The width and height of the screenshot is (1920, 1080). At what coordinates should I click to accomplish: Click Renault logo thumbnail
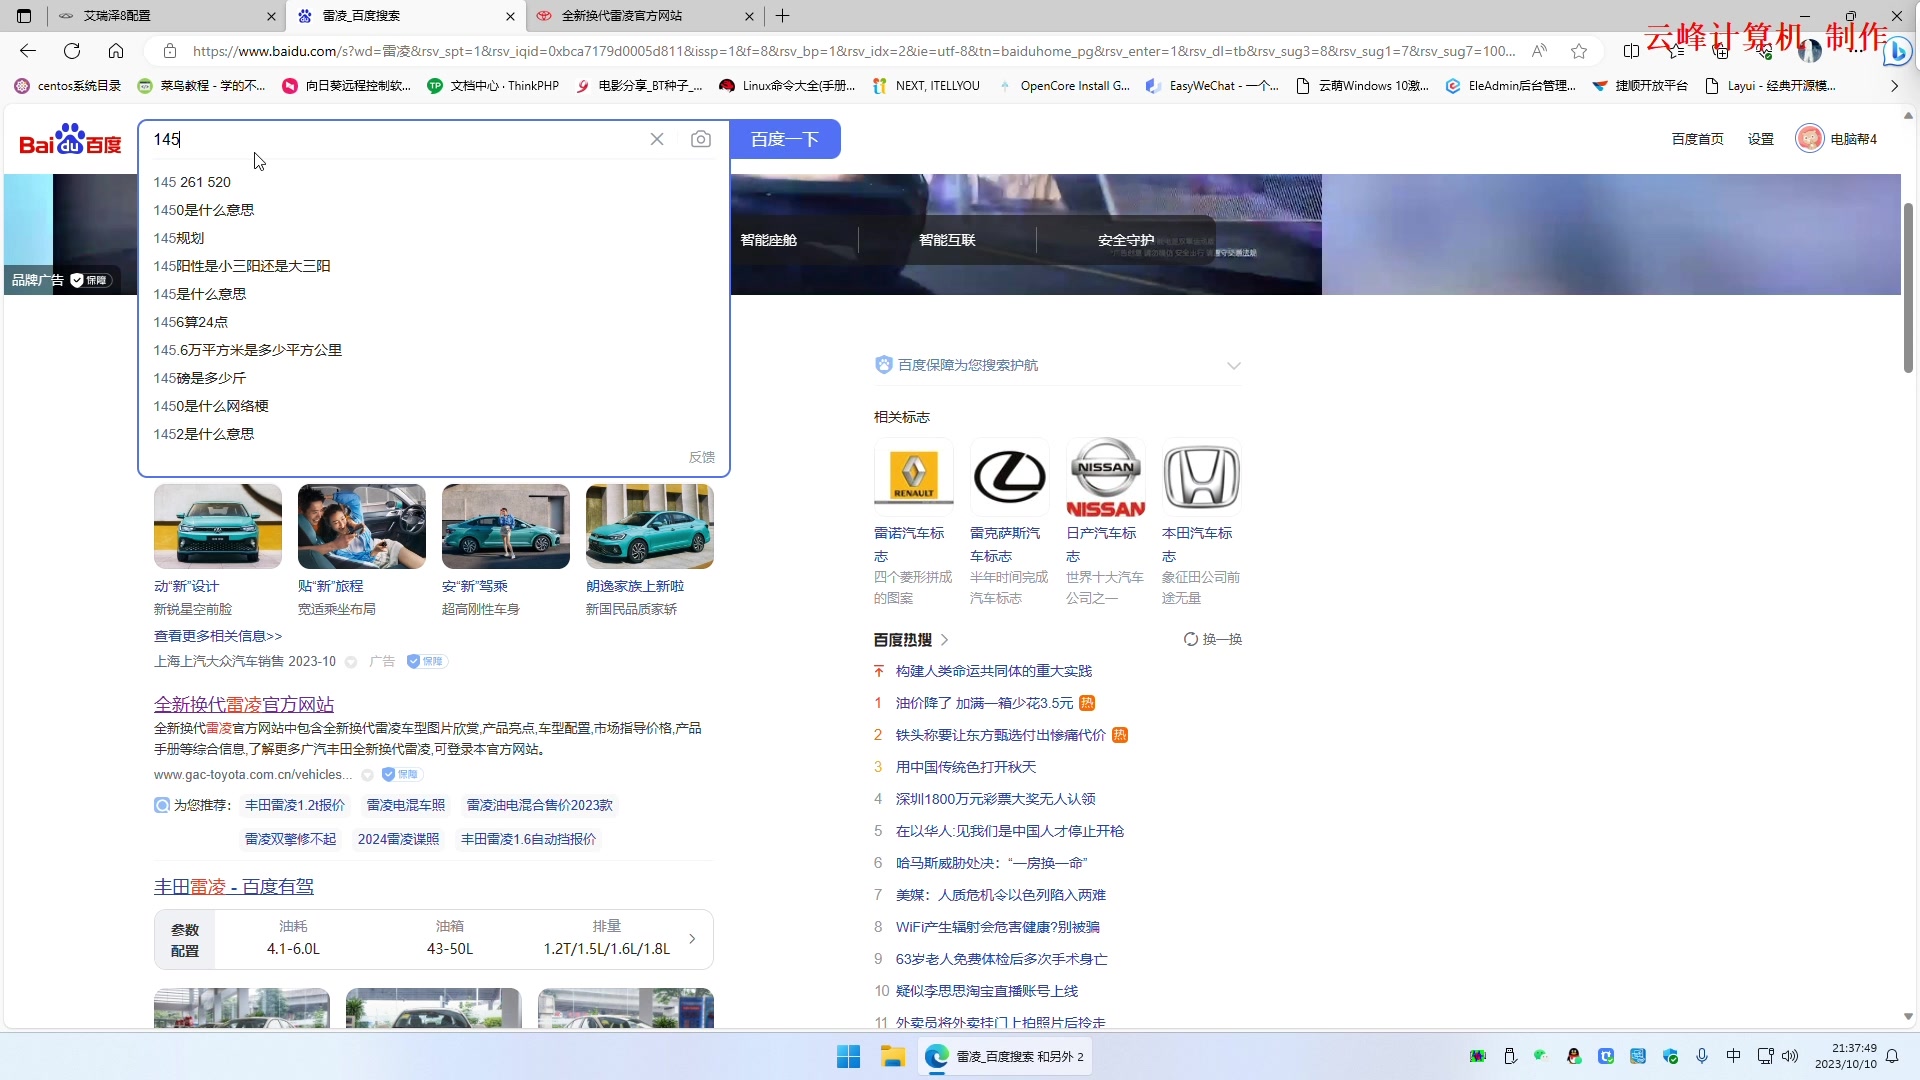click(x=913, y=476)
